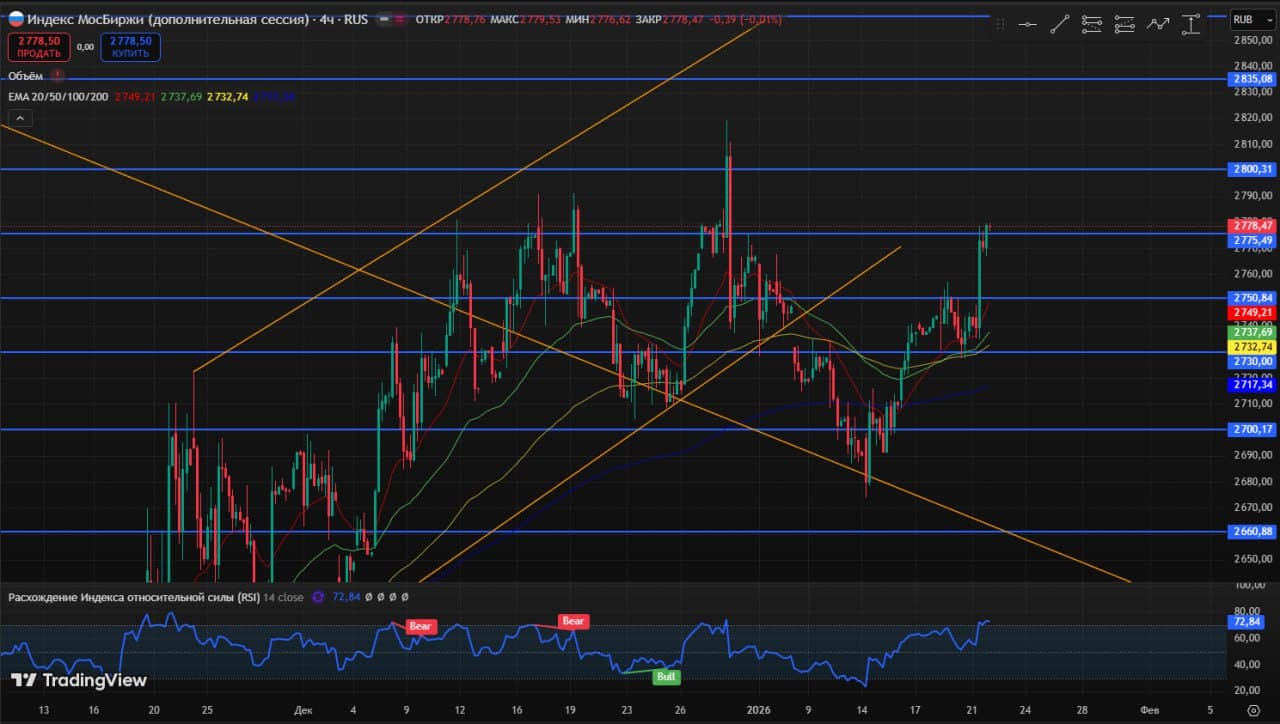This screenshot has width=1280, height=724.
Task: Open the TradingView logo link
Action: click(x=79, y=681)
